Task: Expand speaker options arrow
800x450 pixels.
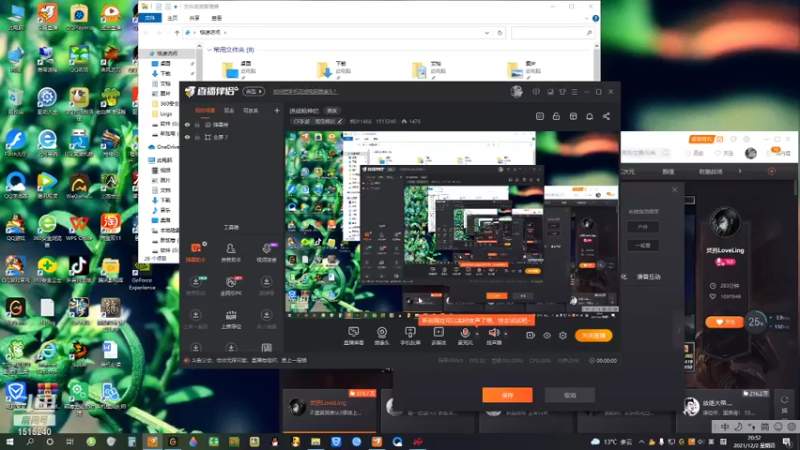Action: click(x=506, y=334)
